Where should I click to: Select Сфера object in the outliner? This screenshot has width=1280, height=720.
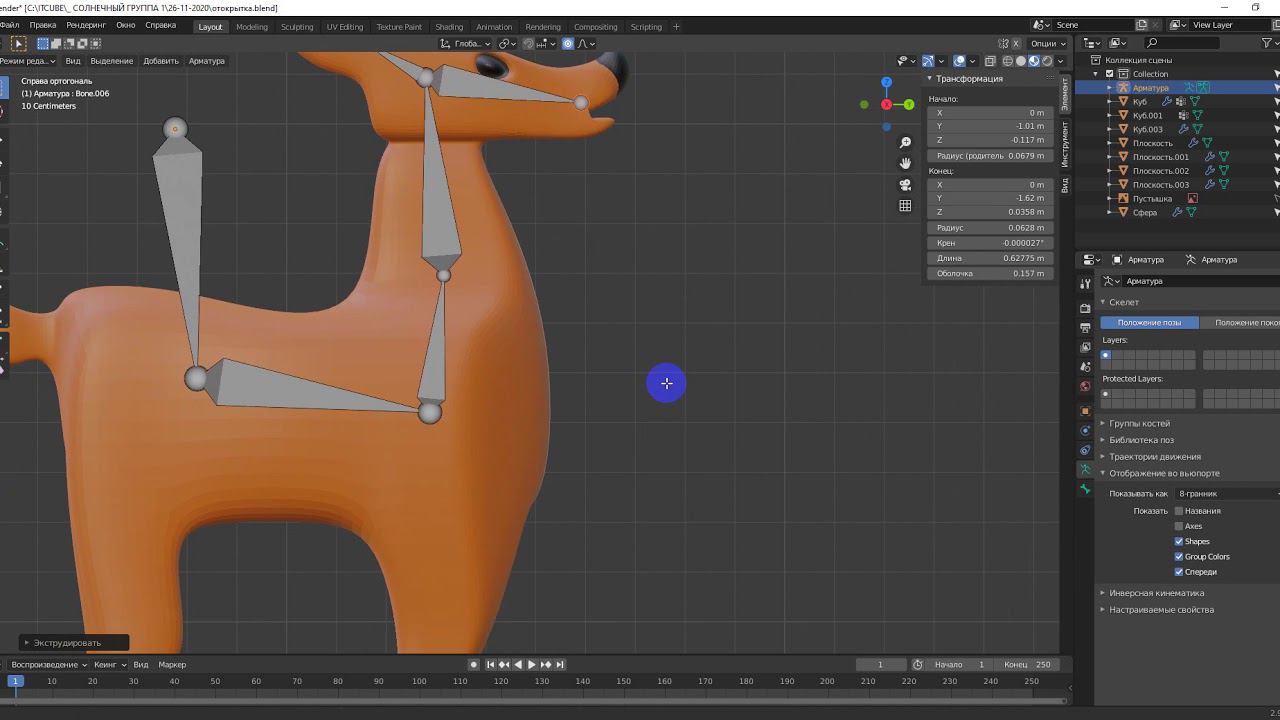click(1145, 213)
